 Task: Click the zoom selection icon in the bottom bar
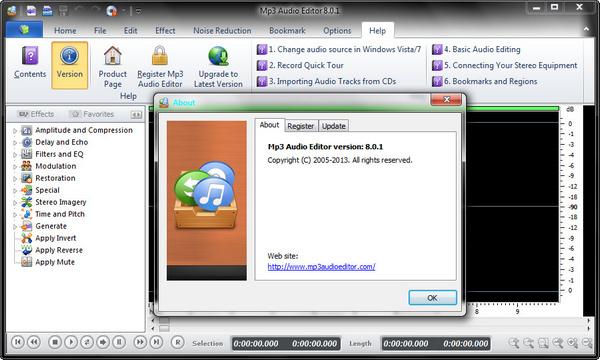(x=543, y=343)
